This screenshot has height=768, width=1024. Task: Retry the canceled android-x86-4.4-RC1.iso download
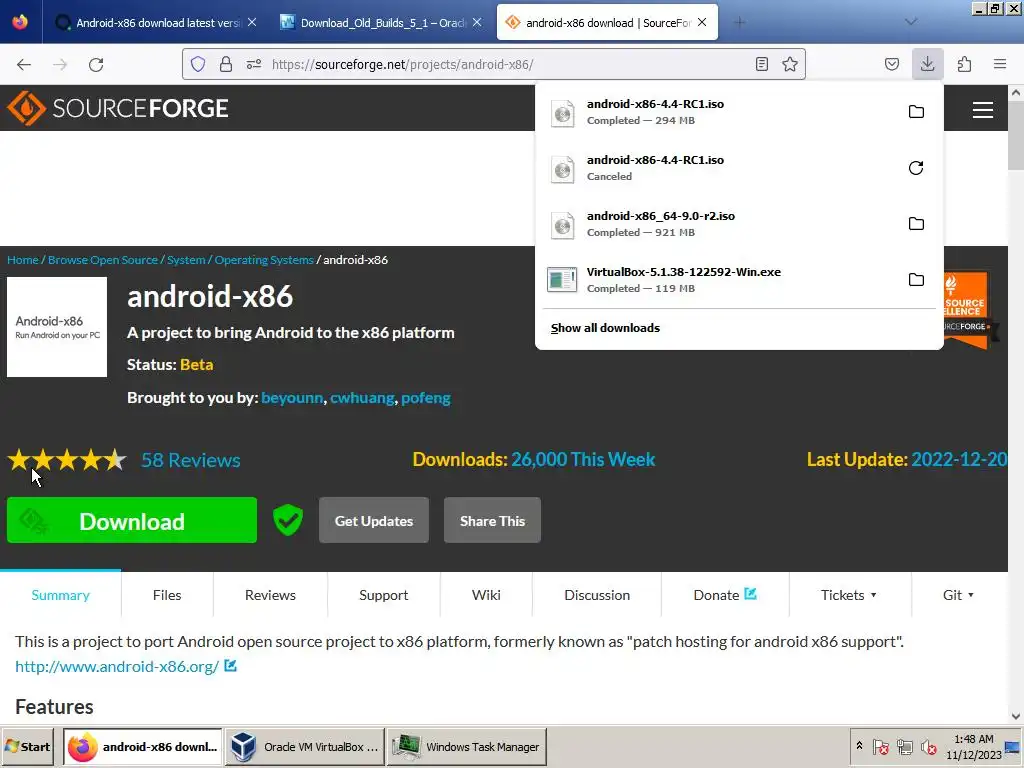tap(916, 168)
